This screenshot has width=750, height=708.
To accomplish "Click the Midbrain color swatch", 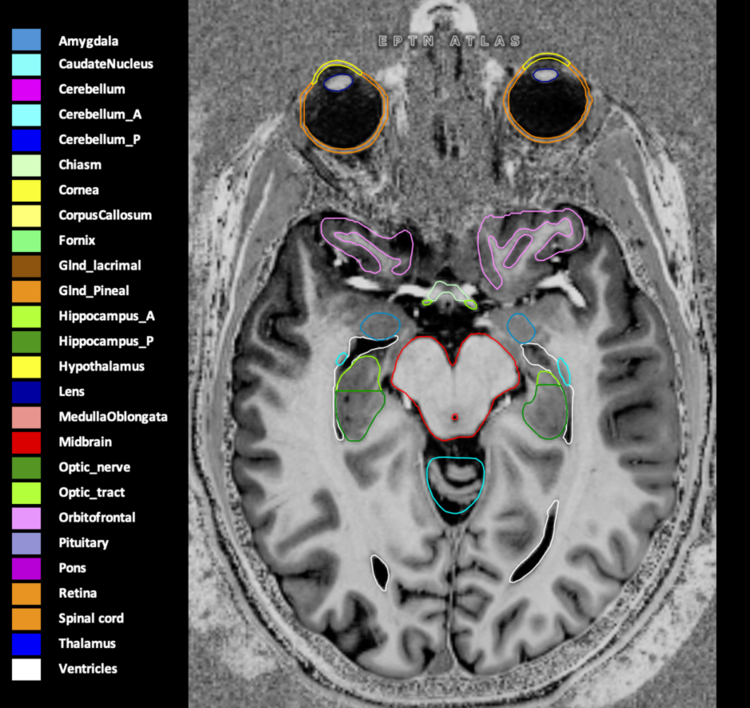I will 26,442.
